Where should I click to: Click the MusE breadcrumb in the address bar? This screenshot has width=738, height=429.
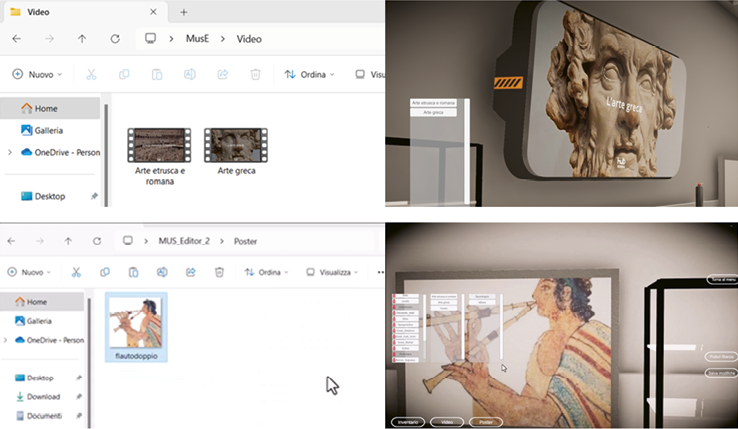click(197, 39)
